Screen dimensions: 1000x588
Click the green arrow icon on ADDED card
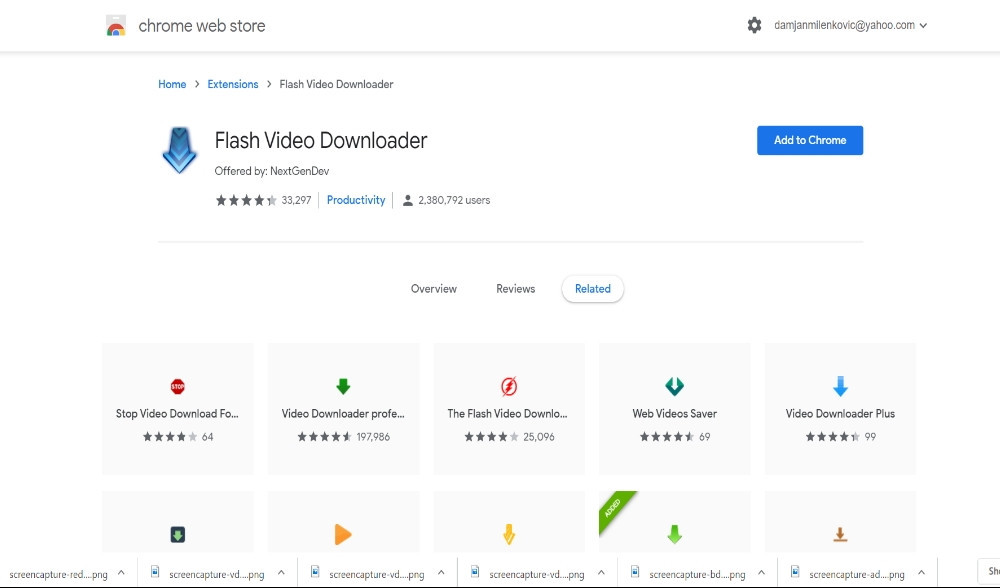pos(674,534)
